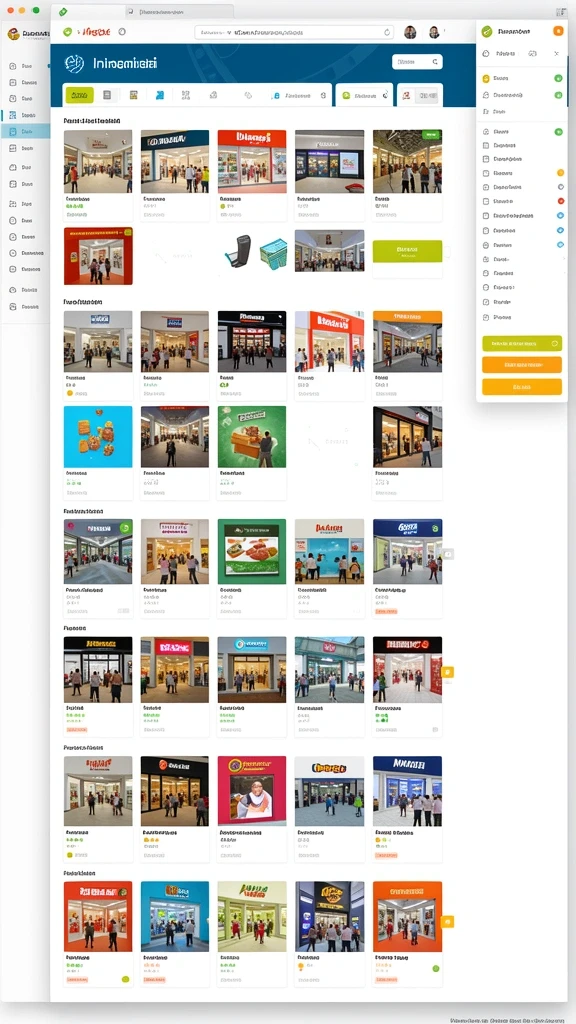The height and width of the screenshot is (1024, 576).
Task: Open the first user avatar beside the address bar
Action: pos(410,32)
